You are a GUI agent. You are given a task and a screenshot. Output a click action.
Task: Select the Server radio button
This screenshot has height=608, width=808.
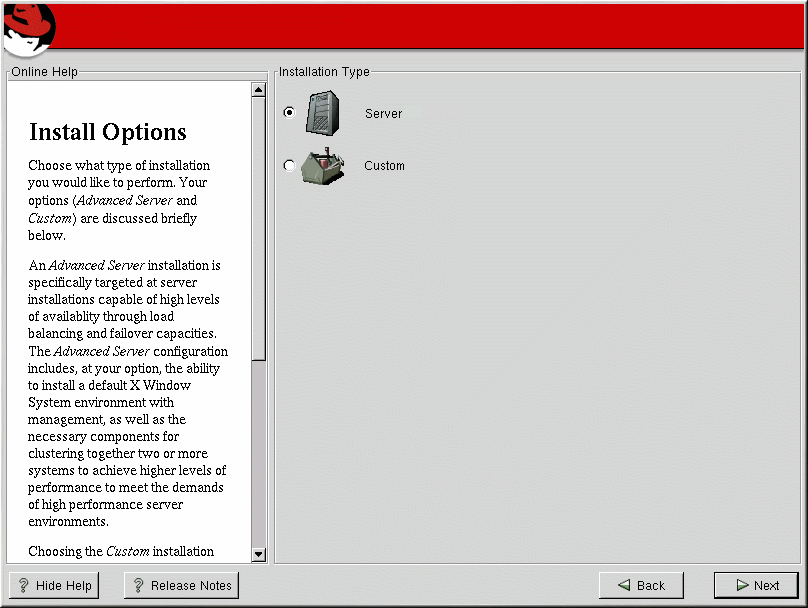pyautogui.click(x=290, y=112)
